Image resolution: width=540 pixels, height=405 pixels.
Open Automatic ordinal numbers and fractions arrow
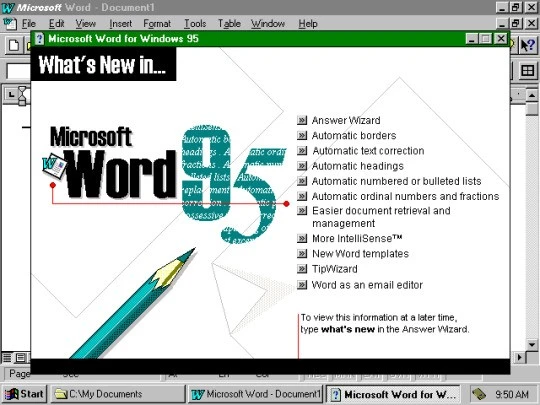(302, 196)
